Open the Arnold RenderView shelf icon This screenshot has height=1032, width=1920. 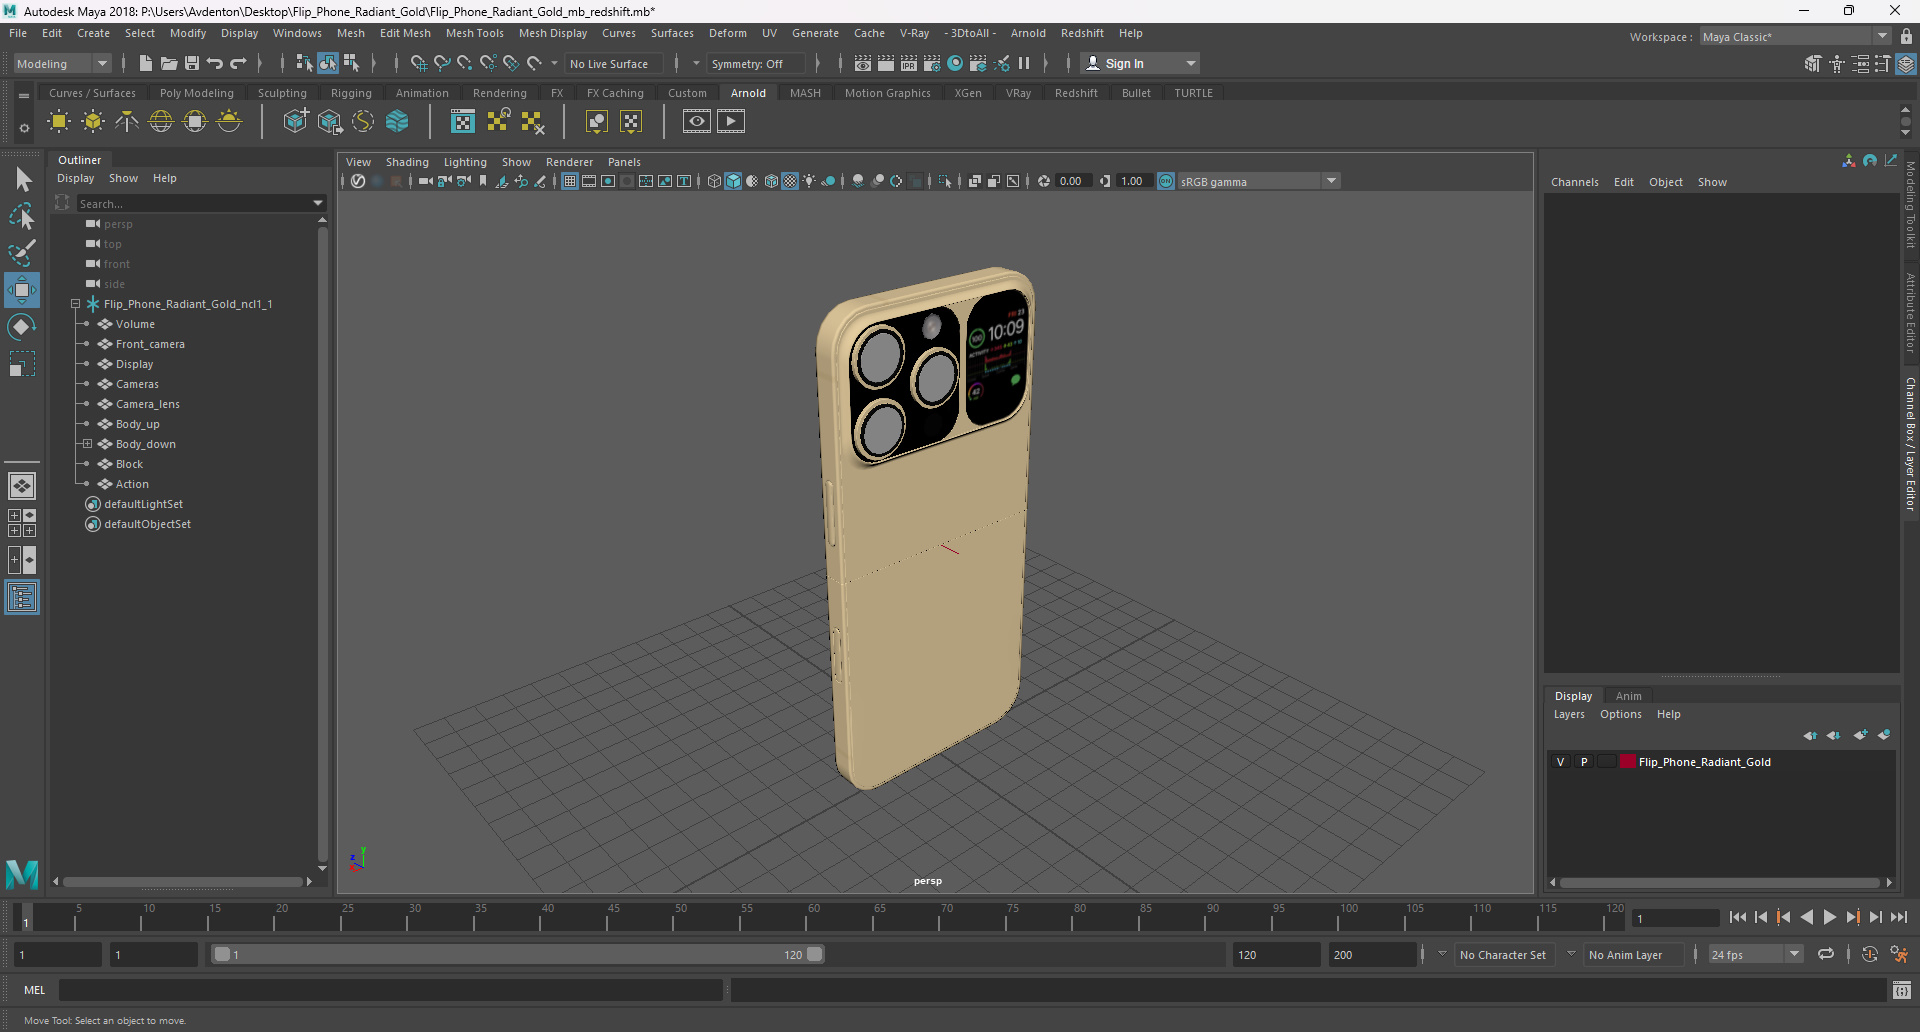coord(697,122)
